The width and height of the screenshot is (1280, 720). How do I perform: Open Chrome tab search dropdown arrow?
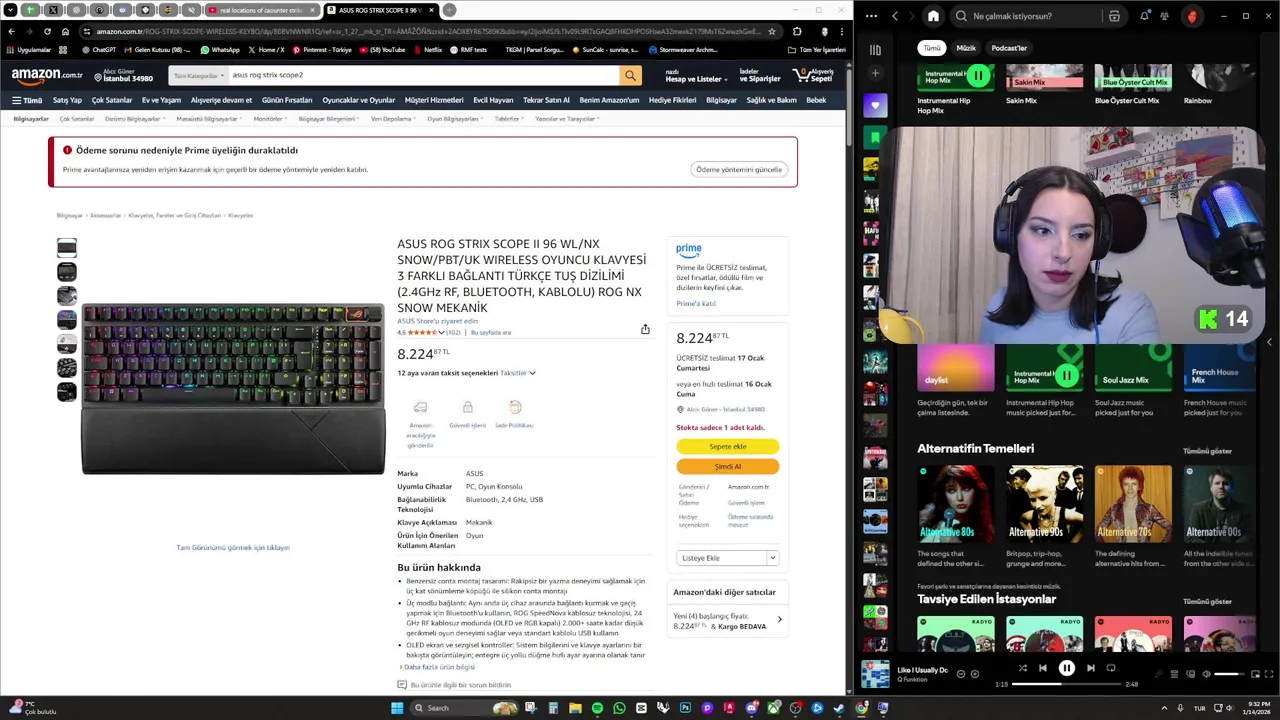[x=11, y=10]
